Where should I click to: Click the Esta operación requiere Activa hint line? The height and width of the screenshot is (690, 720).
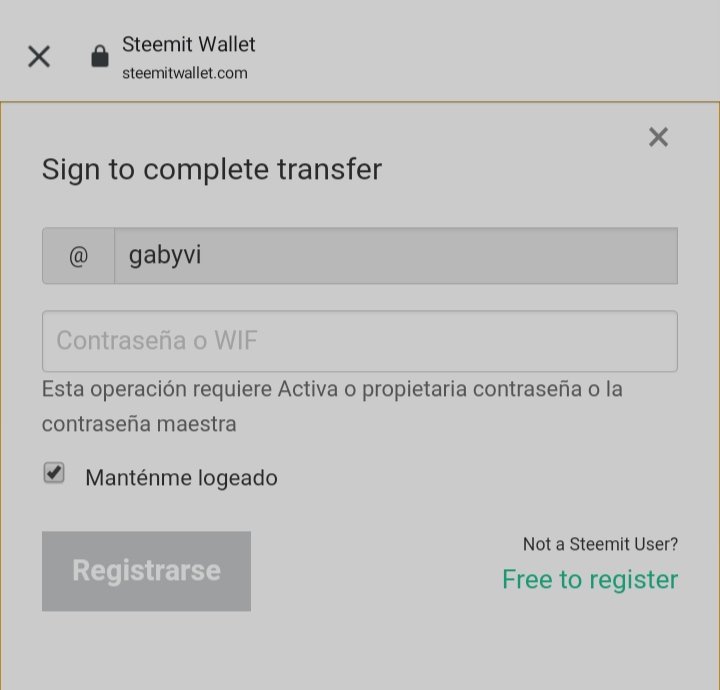tap(332, 389)
